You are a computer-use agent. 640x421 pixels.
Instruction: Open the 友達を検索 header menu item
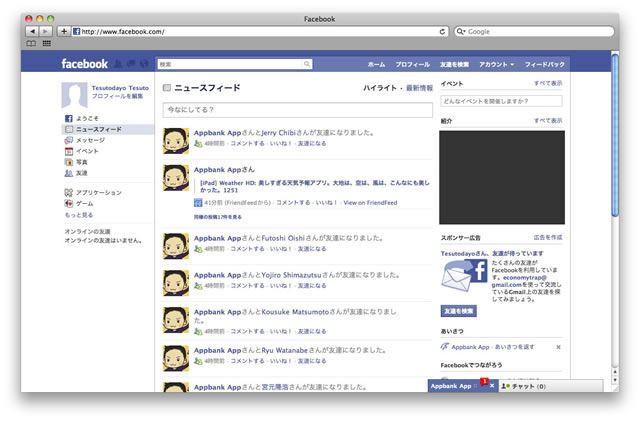point(454,65)
